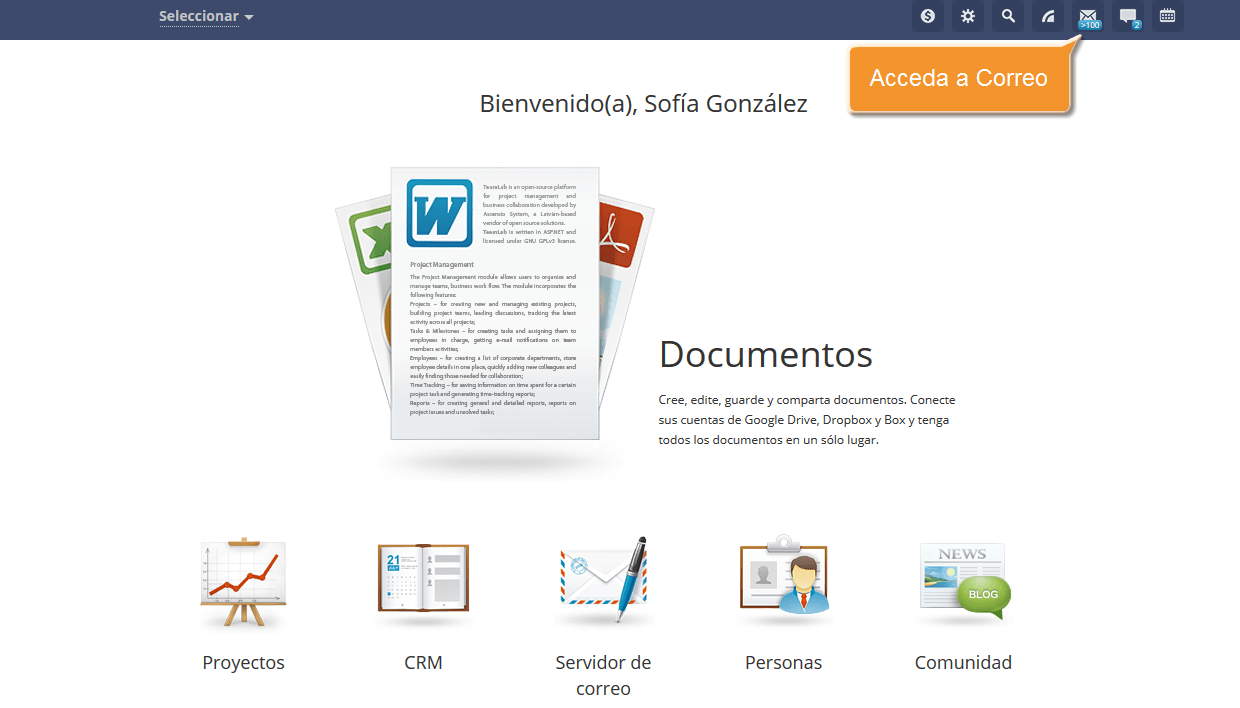This screenshot has width=1240, height=708.
Task: Click the CRM label link
Action: point(423,663)
